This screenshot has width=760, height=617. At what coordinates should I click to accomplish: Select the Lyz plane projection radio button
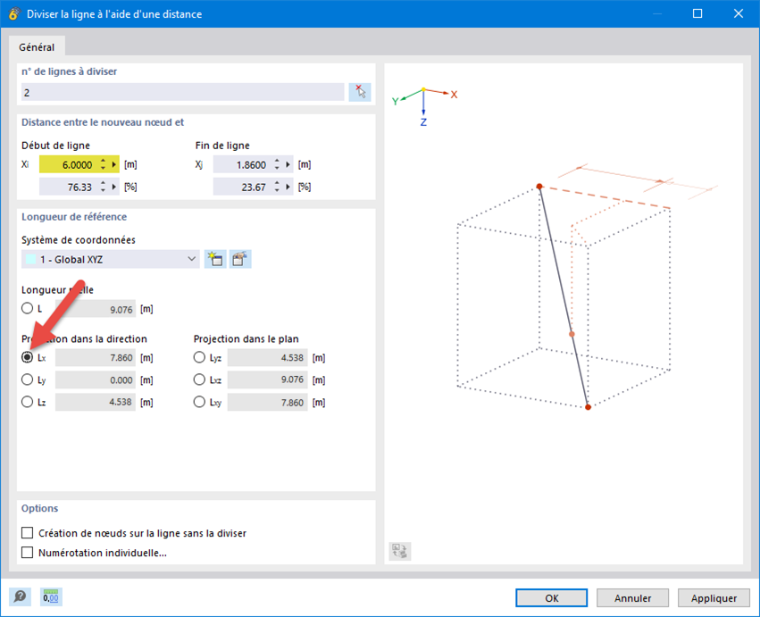pyautogui.click(x=199, y=357)
